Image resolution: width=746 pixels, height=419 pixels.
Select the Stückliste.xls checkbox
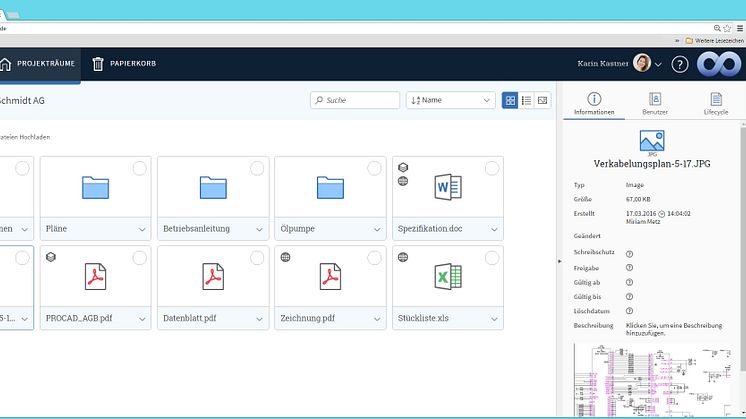click(x=492, y=258)
